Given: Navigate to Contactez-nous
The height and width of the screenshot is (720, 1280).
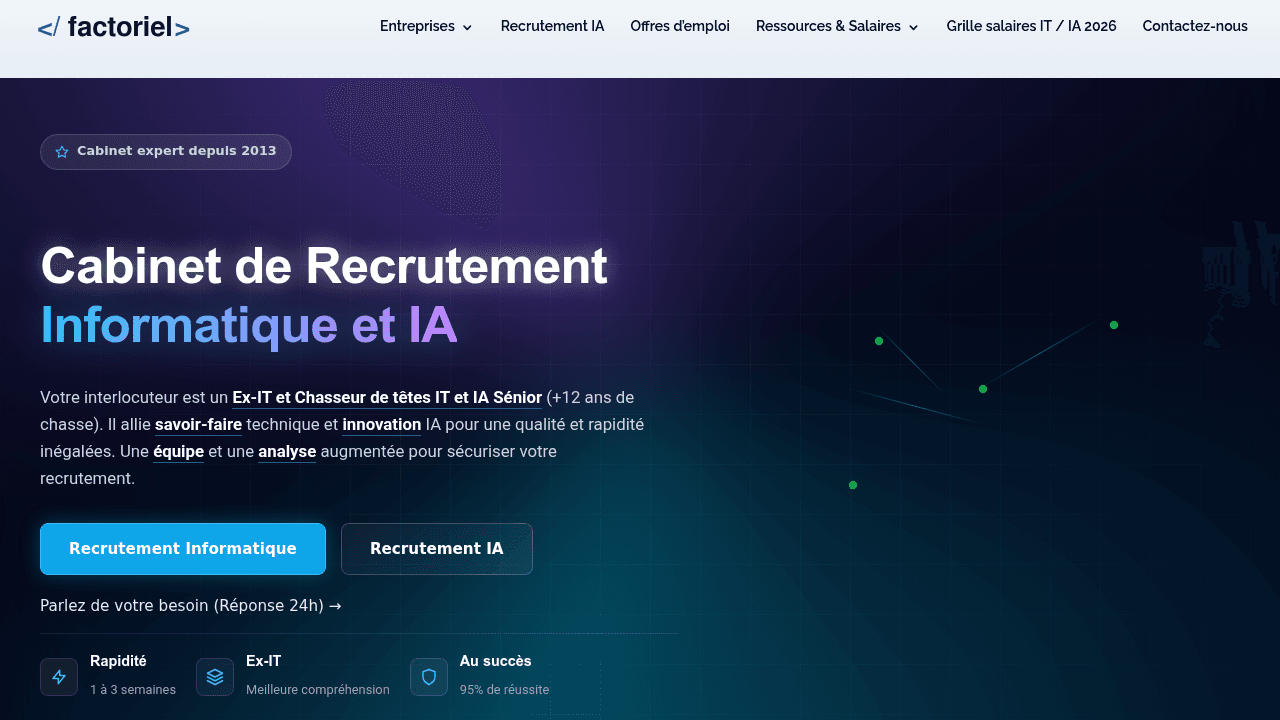Looking at the screenshot, I should click(1195, 26).
